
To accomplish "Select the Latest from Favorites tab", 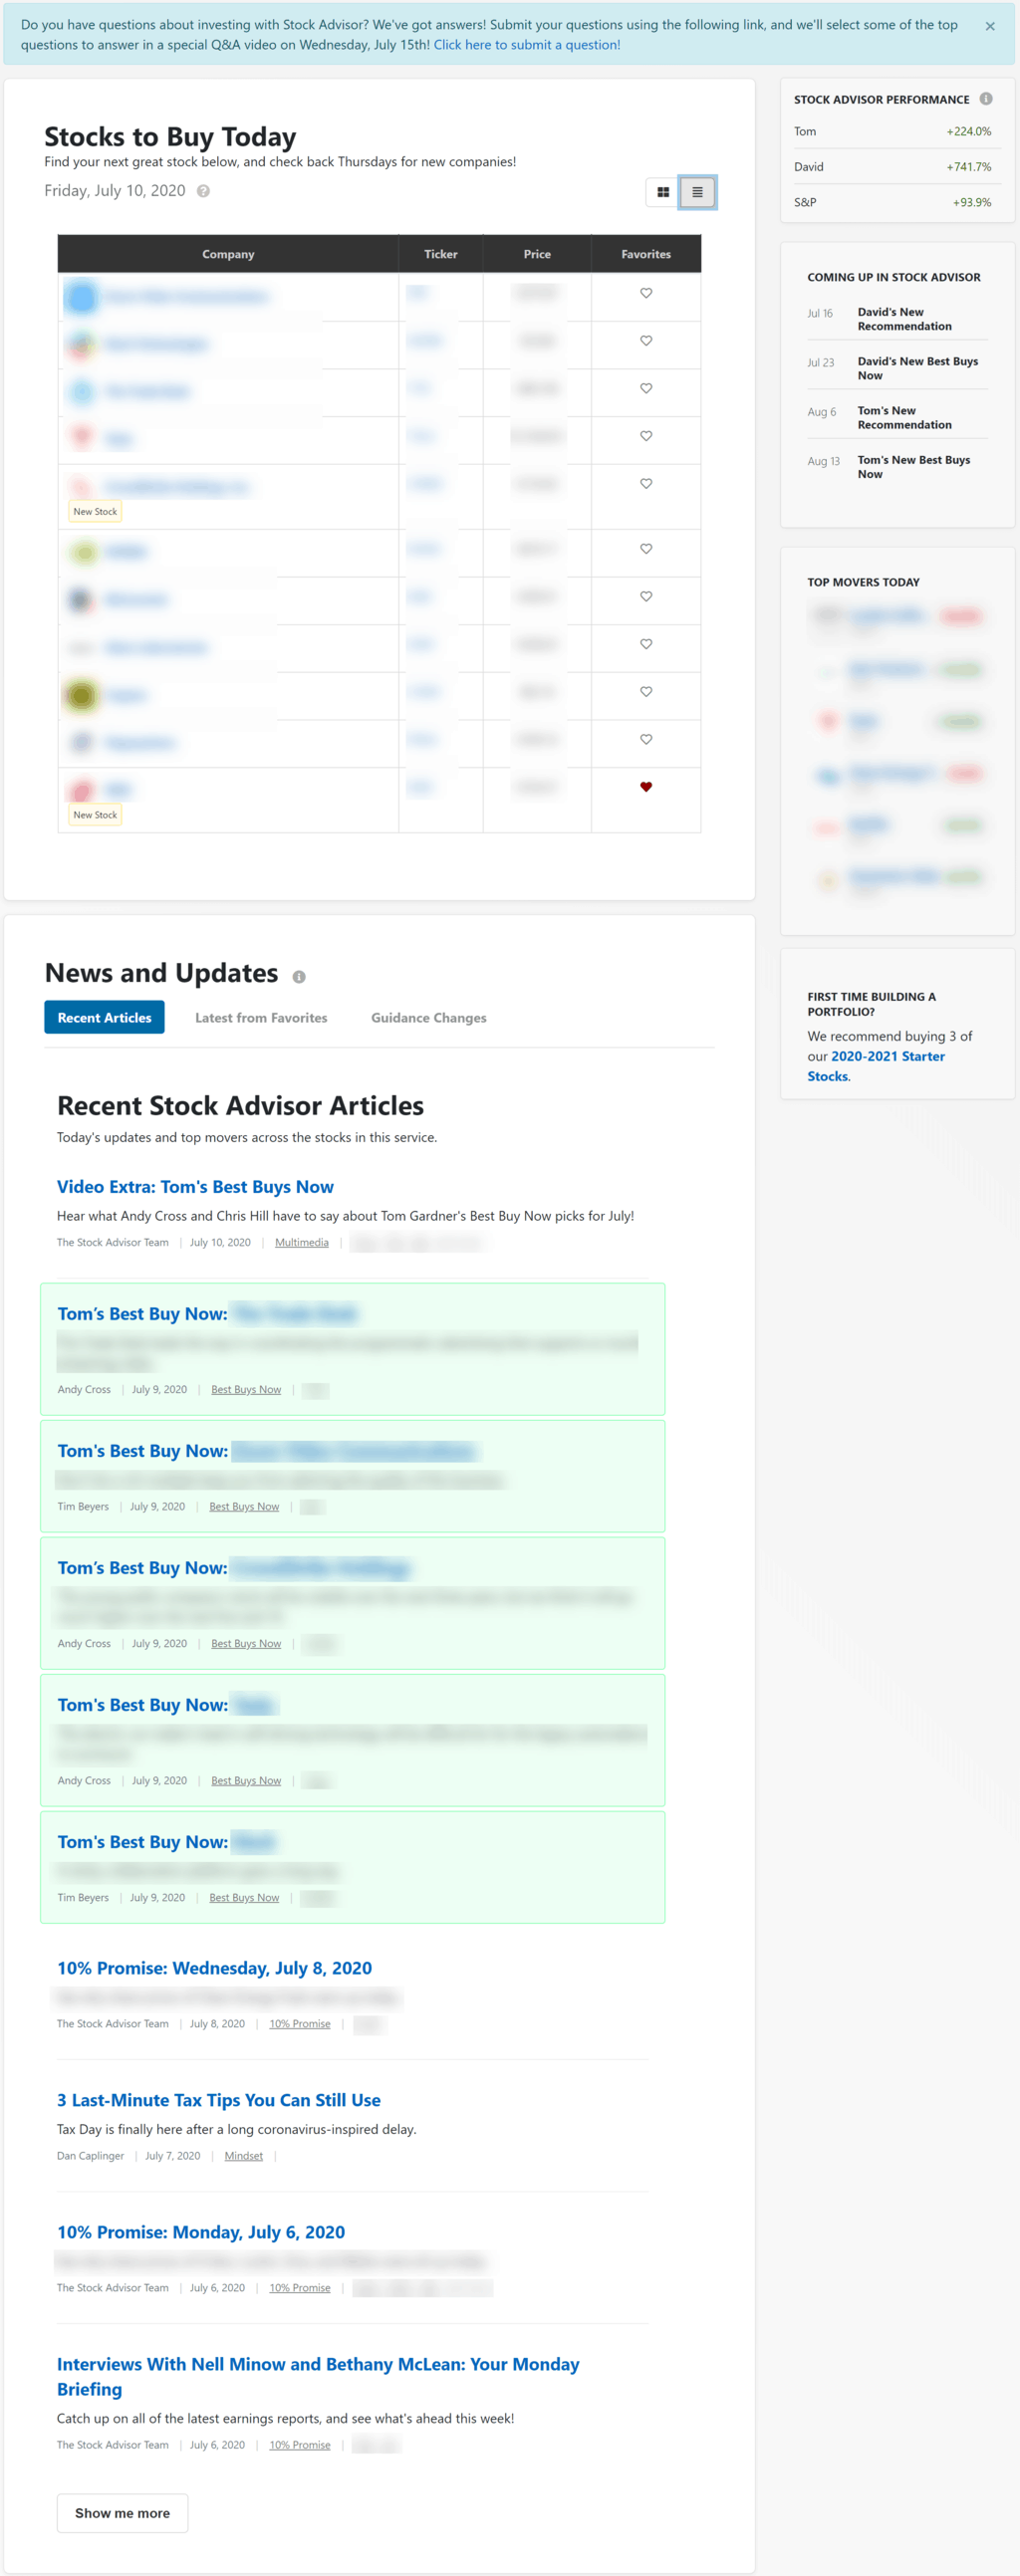I will [261, 1017].
